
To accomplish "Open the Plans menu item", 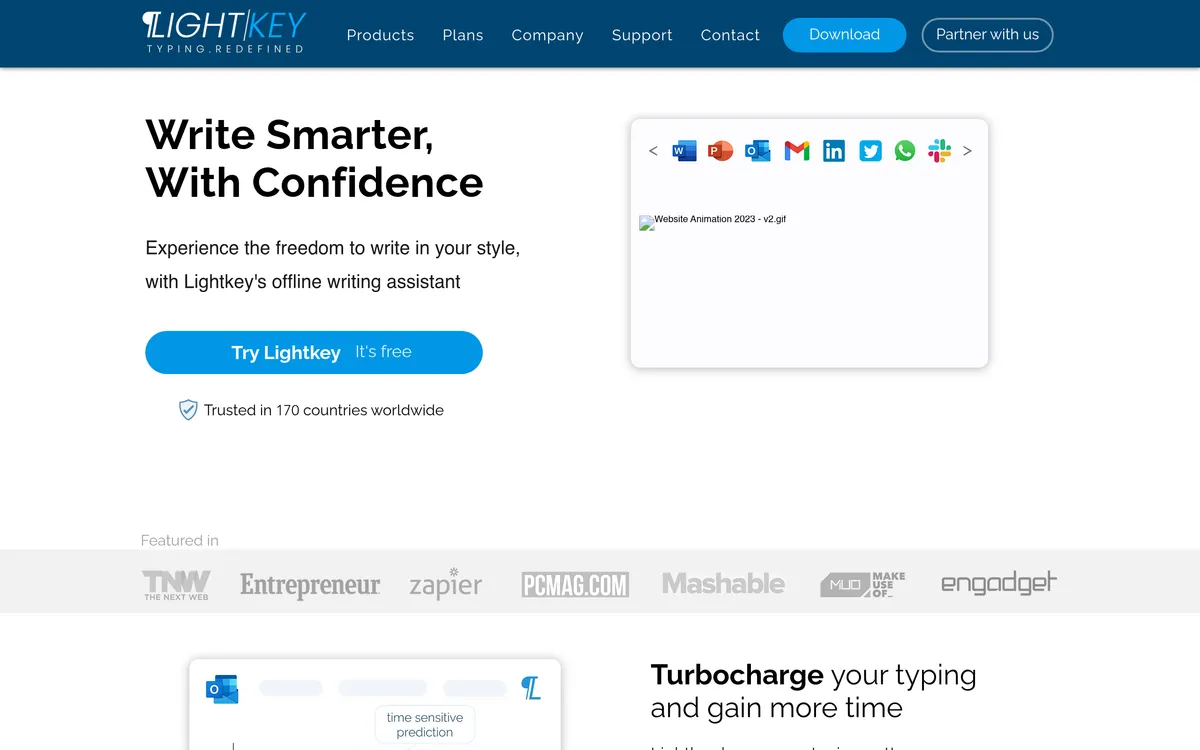I will [463, 35].
